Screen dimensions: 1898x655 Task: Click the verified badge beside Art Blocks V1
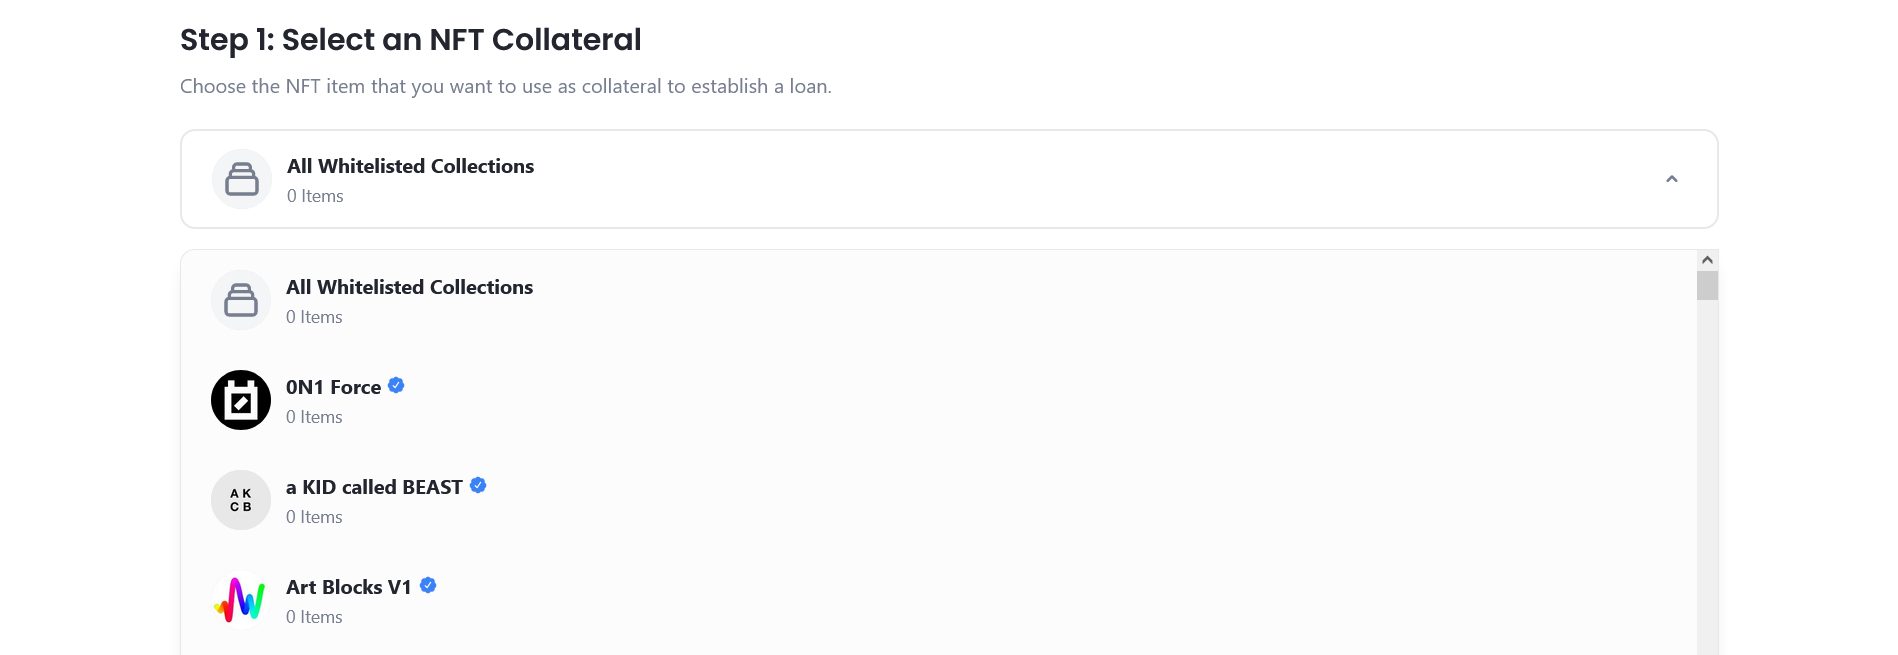pyautogui.click(x=428, y=585)
